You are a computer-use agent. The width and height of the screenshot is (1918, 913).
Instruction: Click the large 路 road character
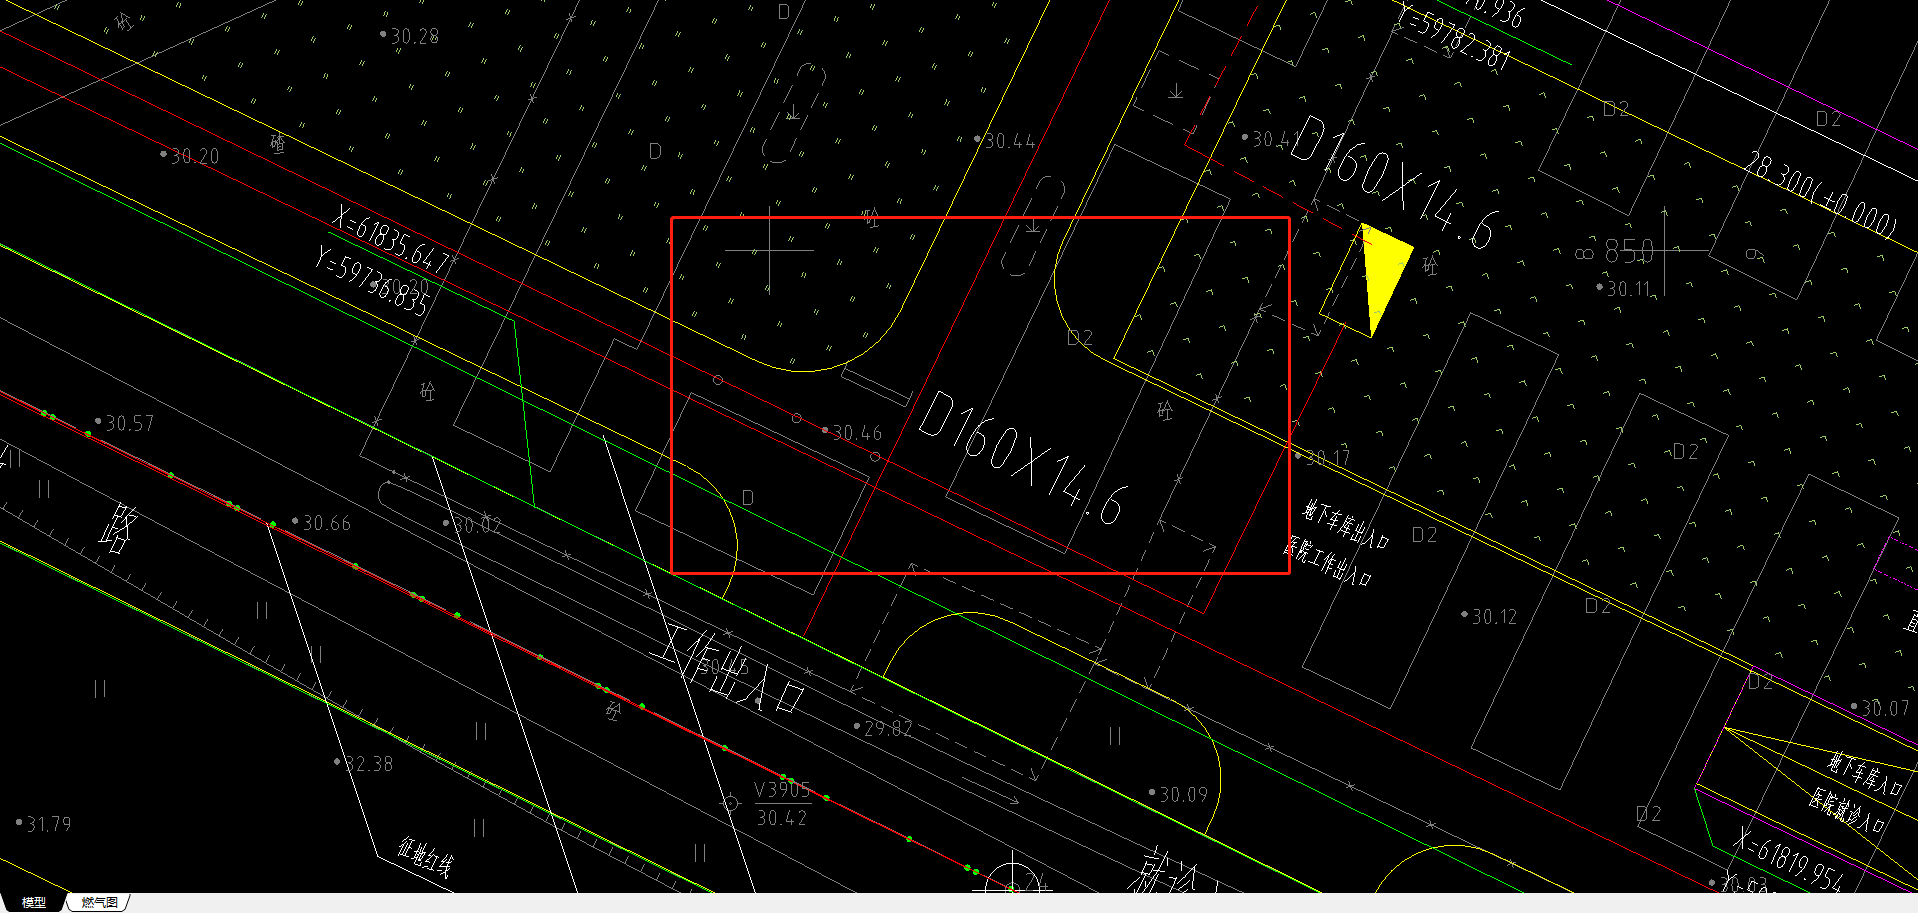tap(119, 528)
